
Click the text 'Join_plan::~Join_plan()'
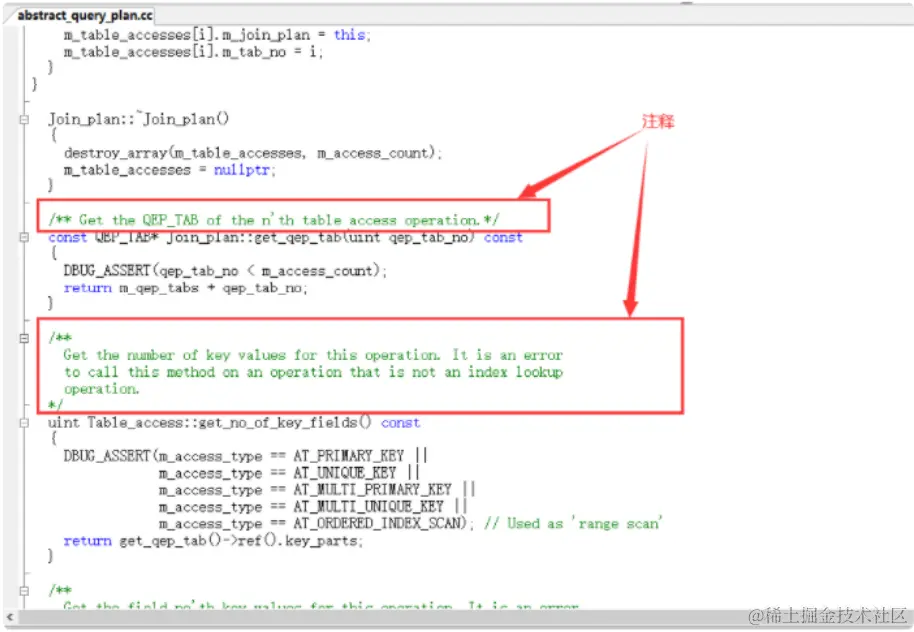click(139, 119)
